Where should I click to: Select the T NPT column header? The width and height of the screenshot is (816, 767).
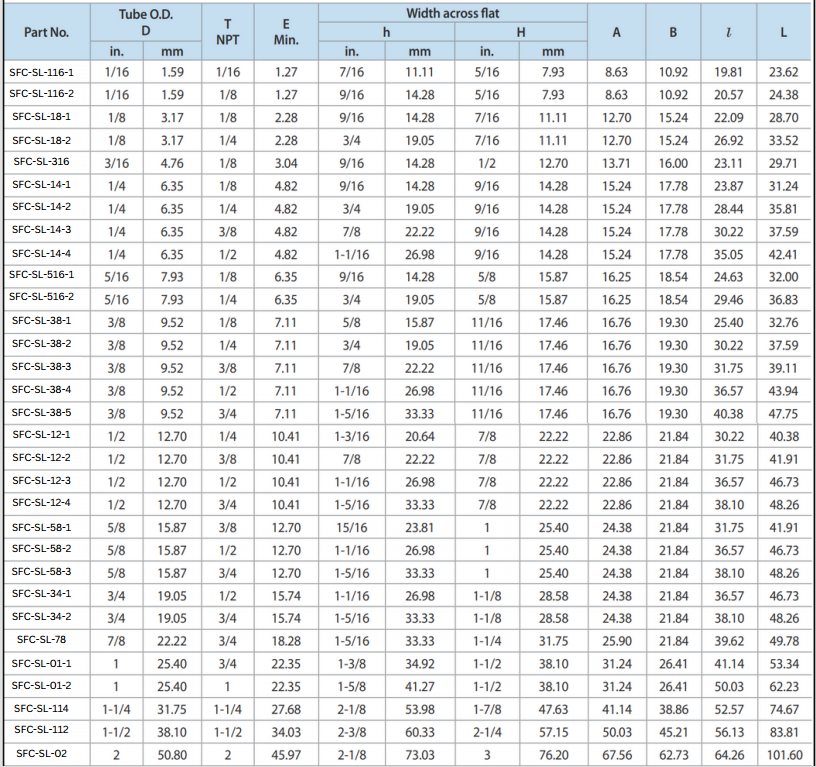pos(228,32)
